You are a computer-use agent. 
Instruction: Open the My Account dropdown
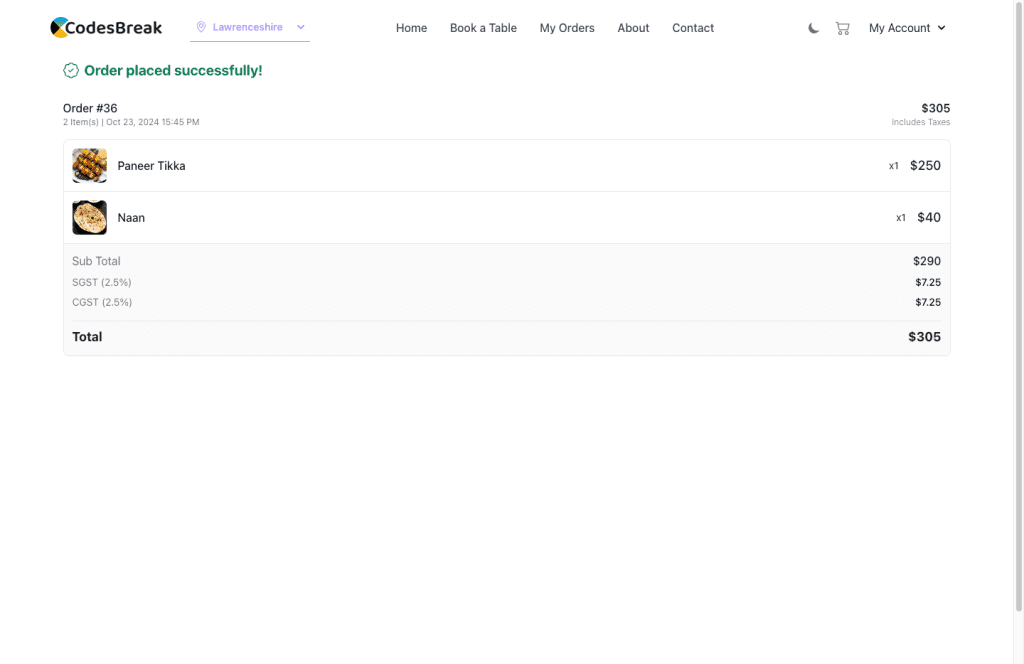point(906,28)
